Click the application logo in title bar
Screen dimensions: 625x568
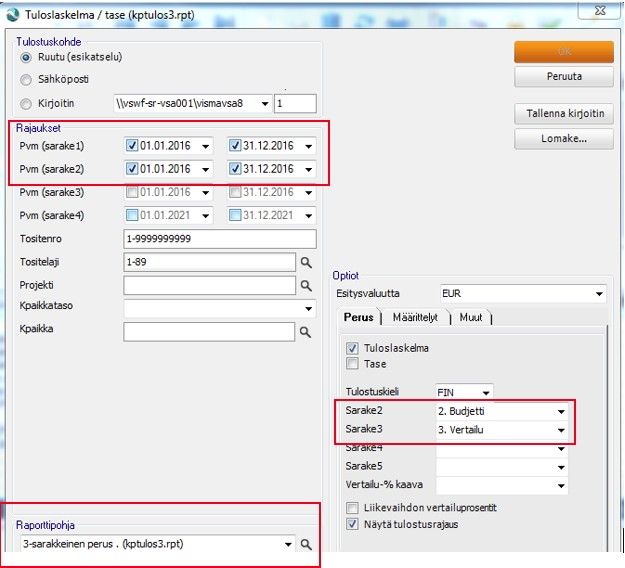point(13,15)
